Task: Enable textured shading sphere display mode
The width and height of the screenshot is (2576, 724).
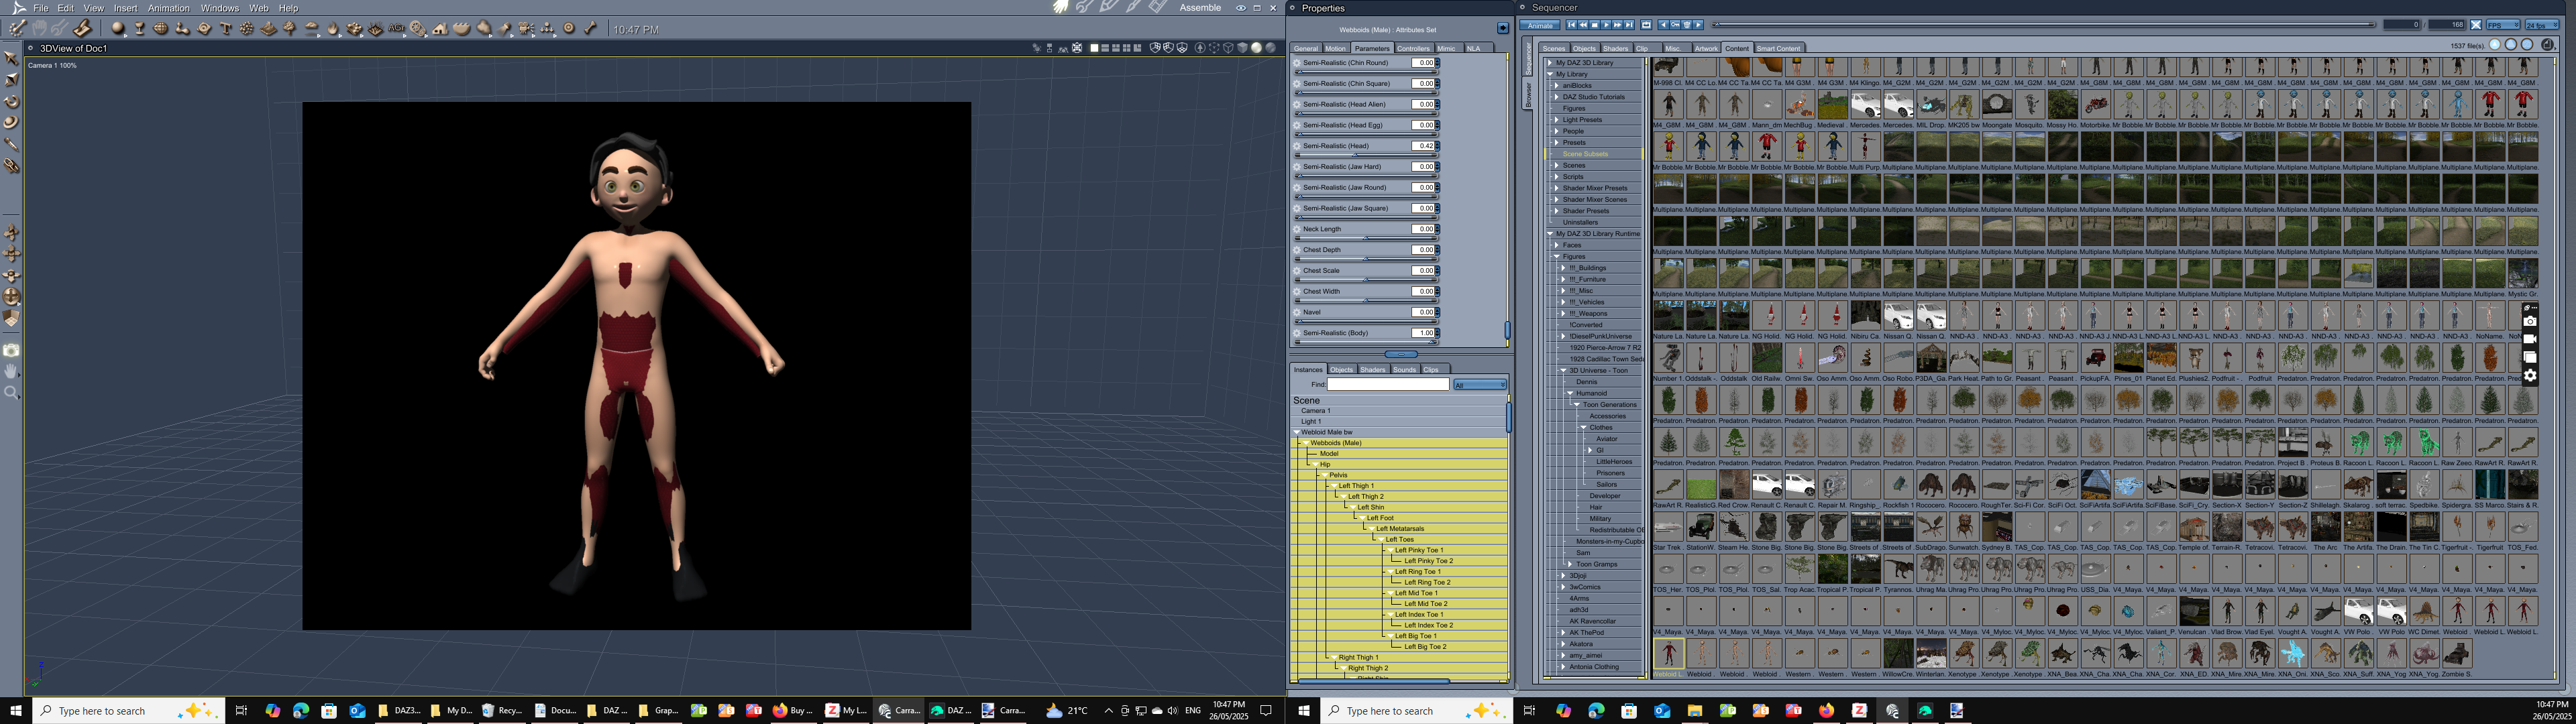Action: (1271, 48)
